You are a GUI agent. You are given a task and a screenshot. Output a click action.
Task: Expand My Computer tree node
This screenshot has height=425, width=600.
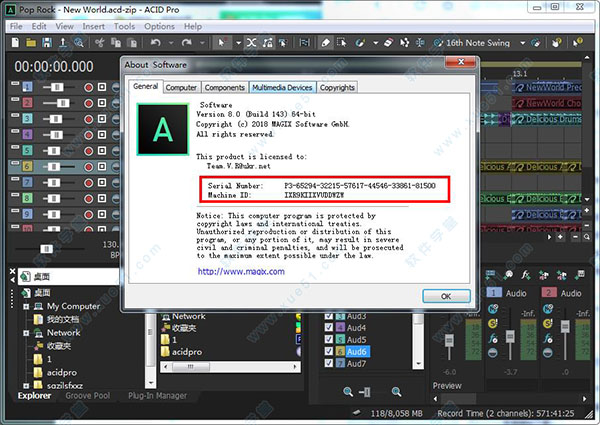click(26, 306)
